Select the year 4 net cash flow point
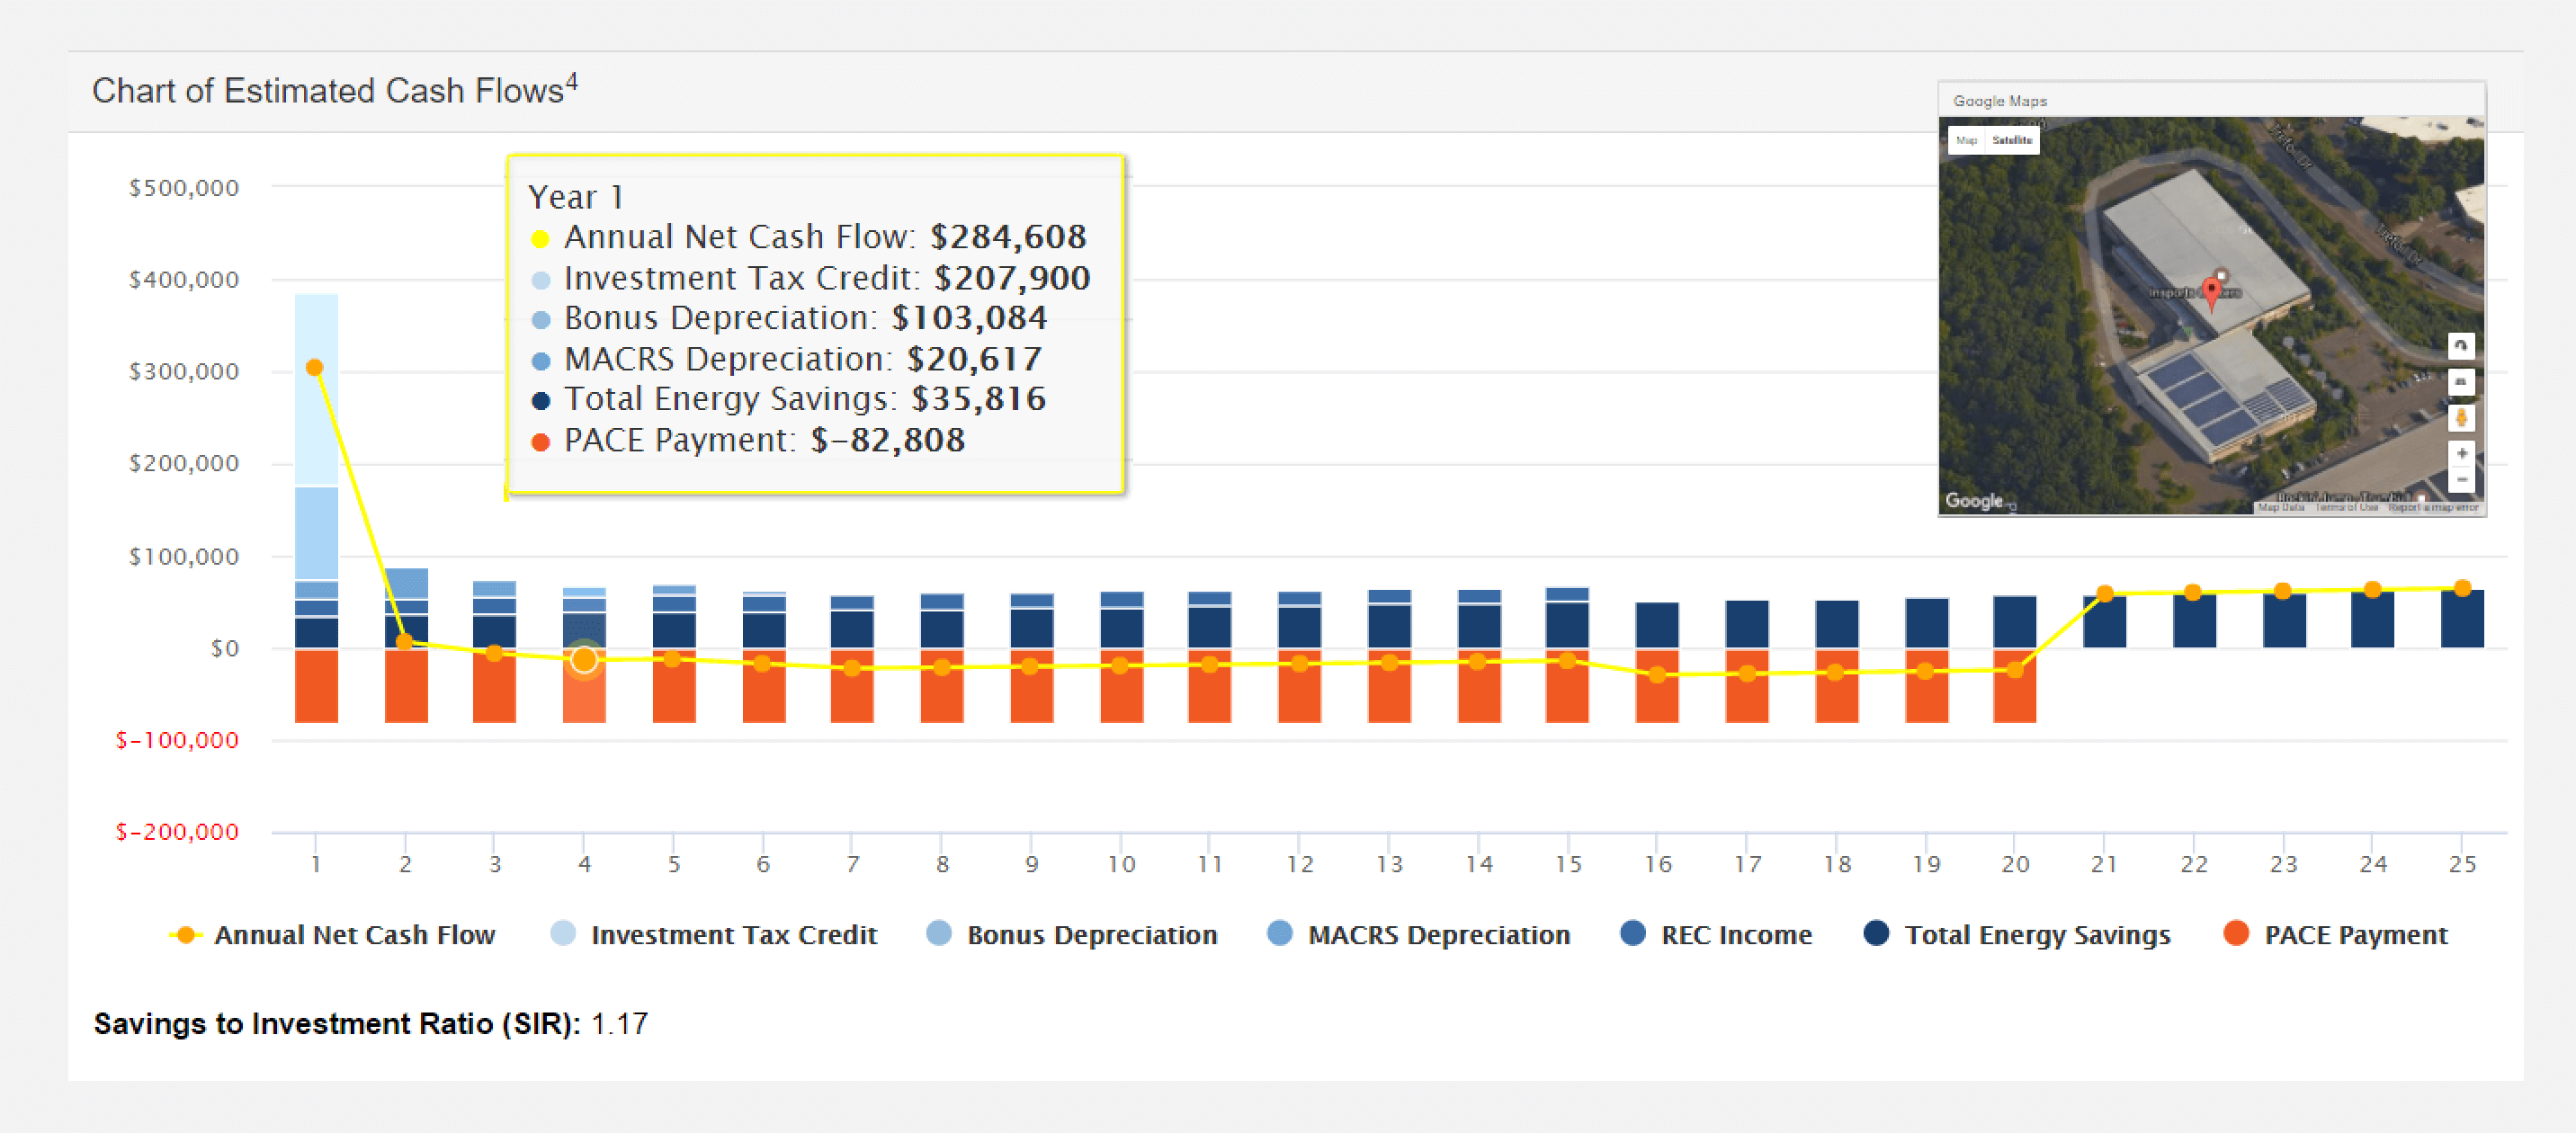The height and width of the screenshot is (1133, 2576). tap(584, 659)
